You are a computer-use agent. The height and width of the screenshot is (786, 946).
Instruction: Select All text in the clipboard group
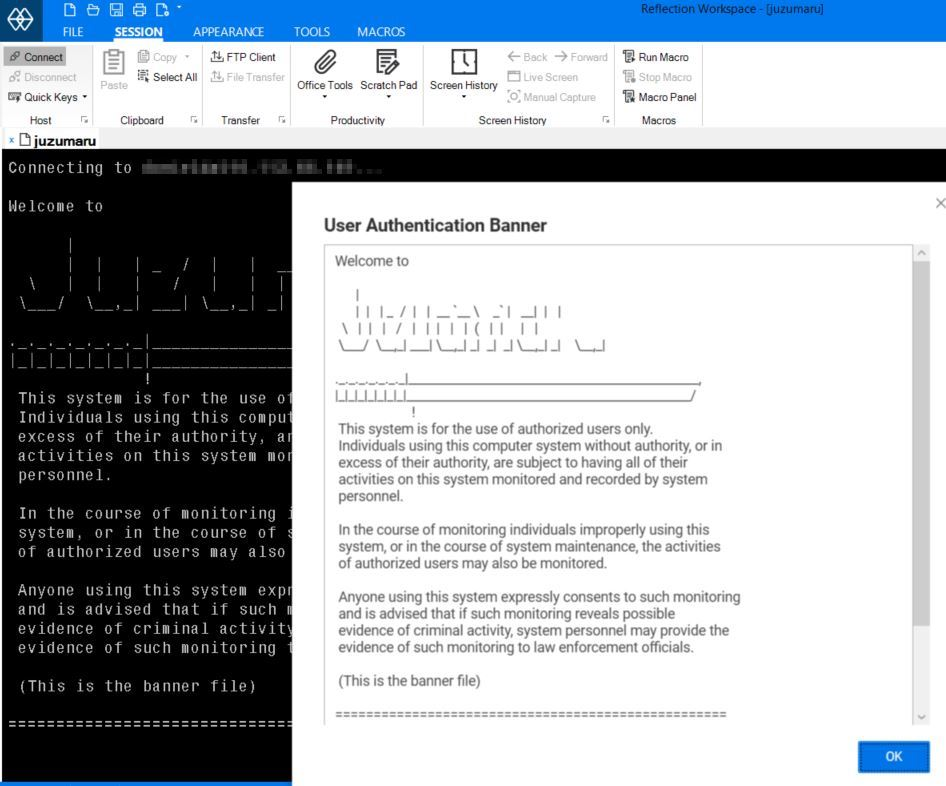(x=167, y=77)
